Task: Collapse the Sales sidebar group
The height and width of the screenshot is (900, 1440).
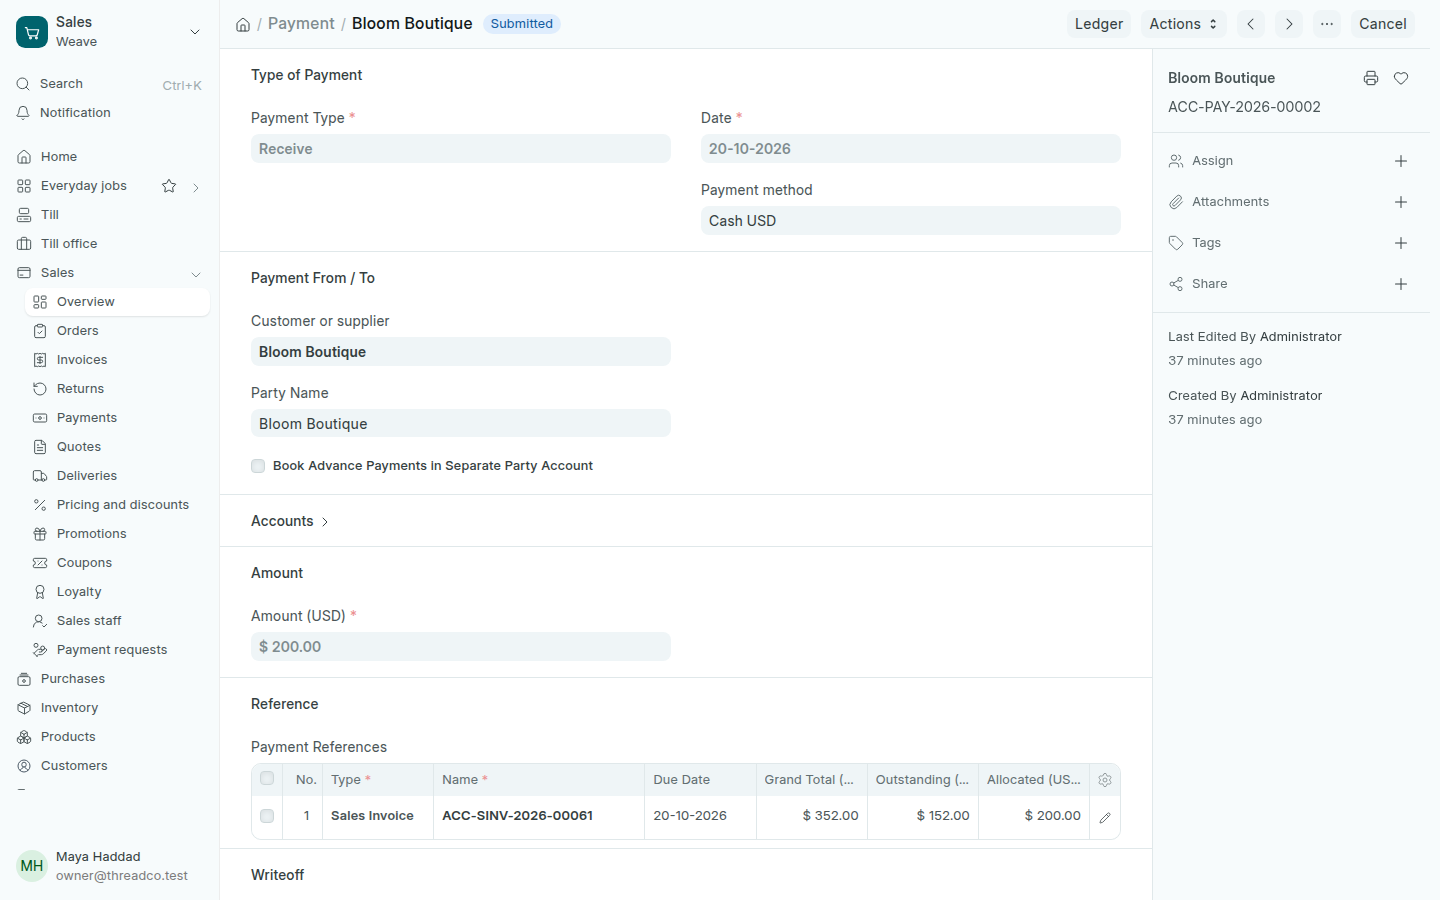Action: point(196,274)
